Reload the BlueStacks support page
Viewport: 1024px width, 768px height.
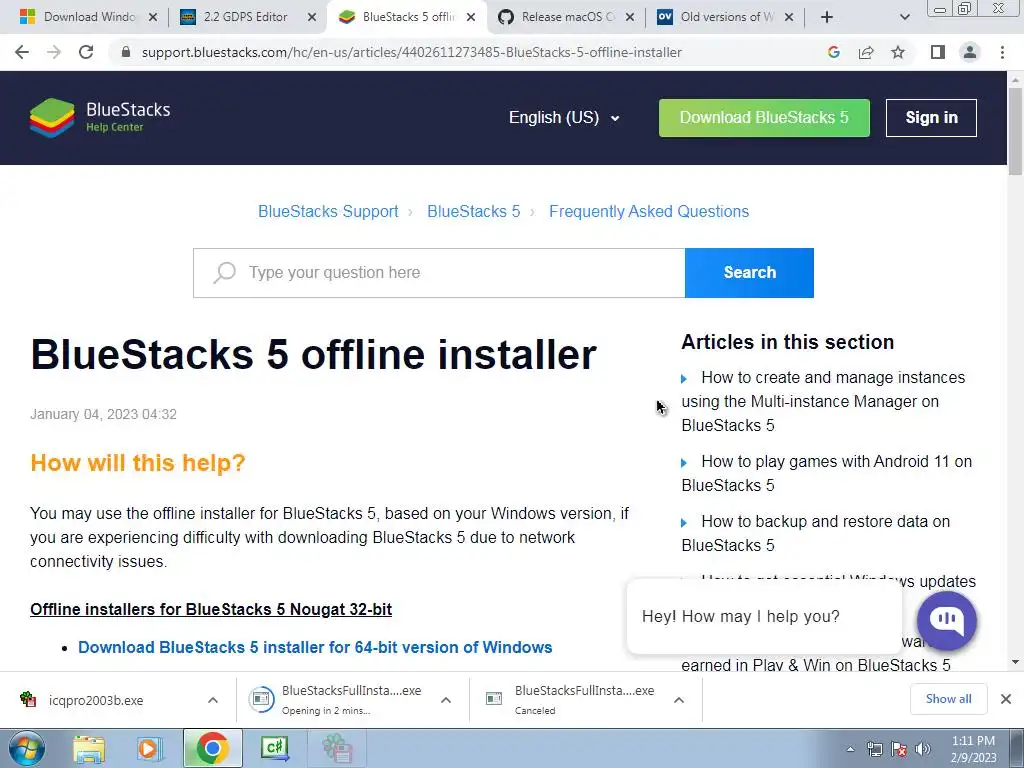click(x=86, y=52)
